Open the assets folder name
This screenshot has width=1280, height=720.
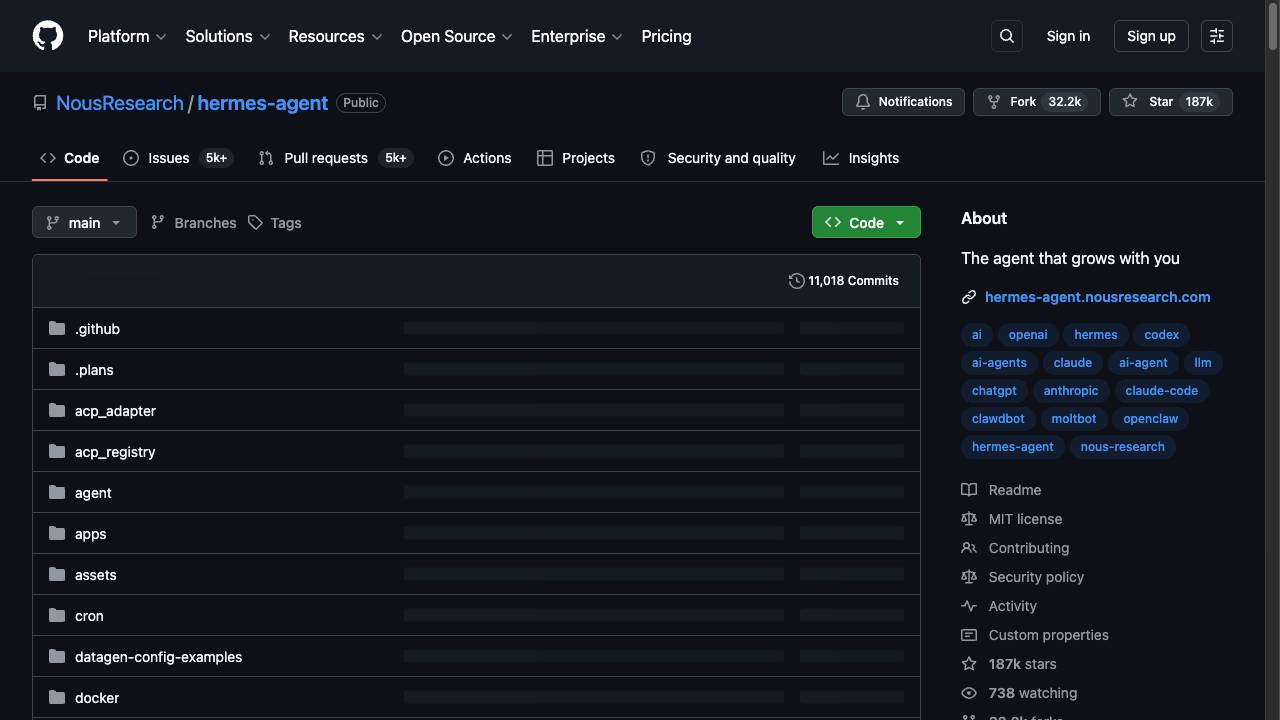(95, 575)
